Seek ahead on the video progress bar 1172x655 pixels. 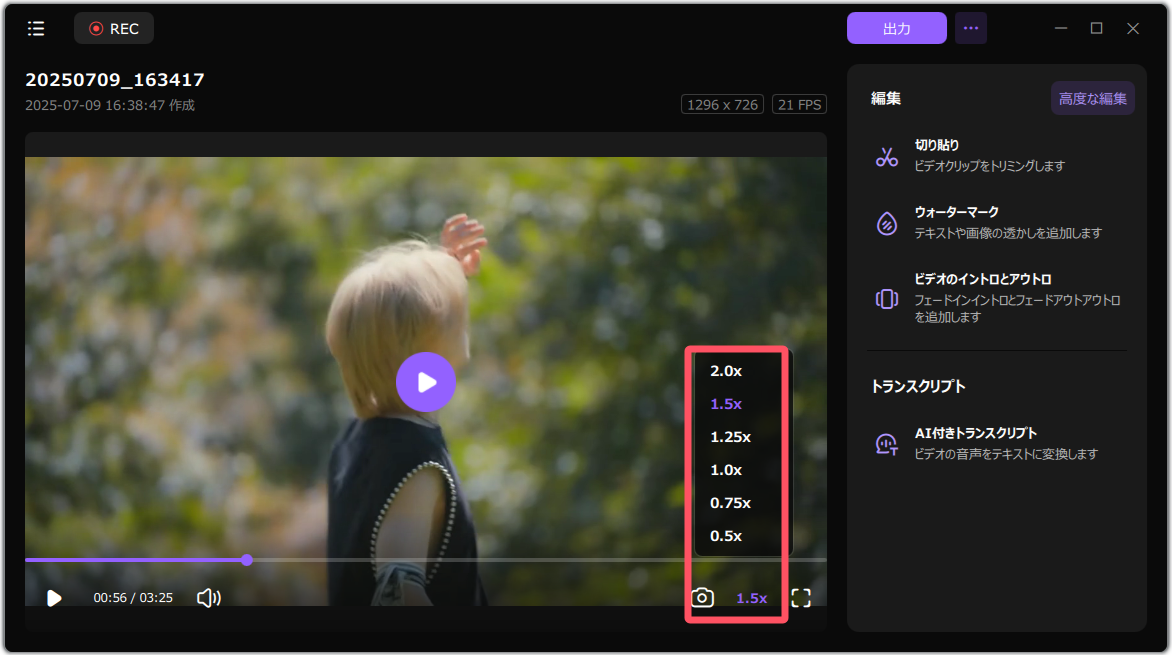click(500, 560)
